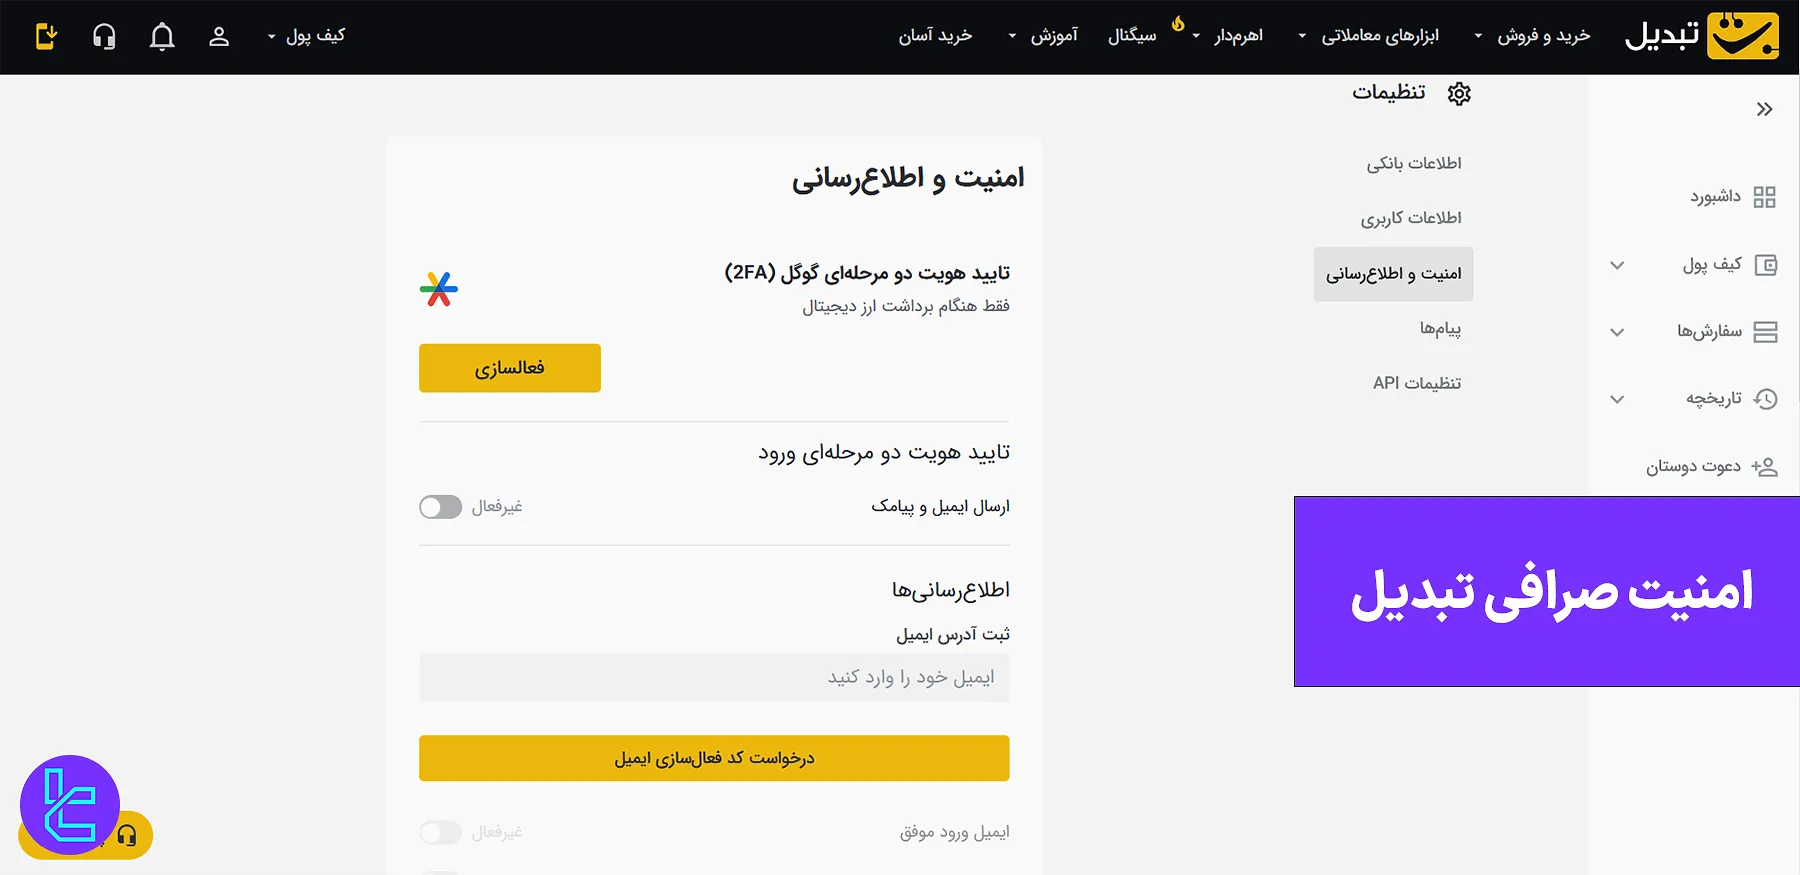Screen dimensions: 1800x875
Task: Select تنظیمات API settings tab
Action: click(x=1417, y=383)
